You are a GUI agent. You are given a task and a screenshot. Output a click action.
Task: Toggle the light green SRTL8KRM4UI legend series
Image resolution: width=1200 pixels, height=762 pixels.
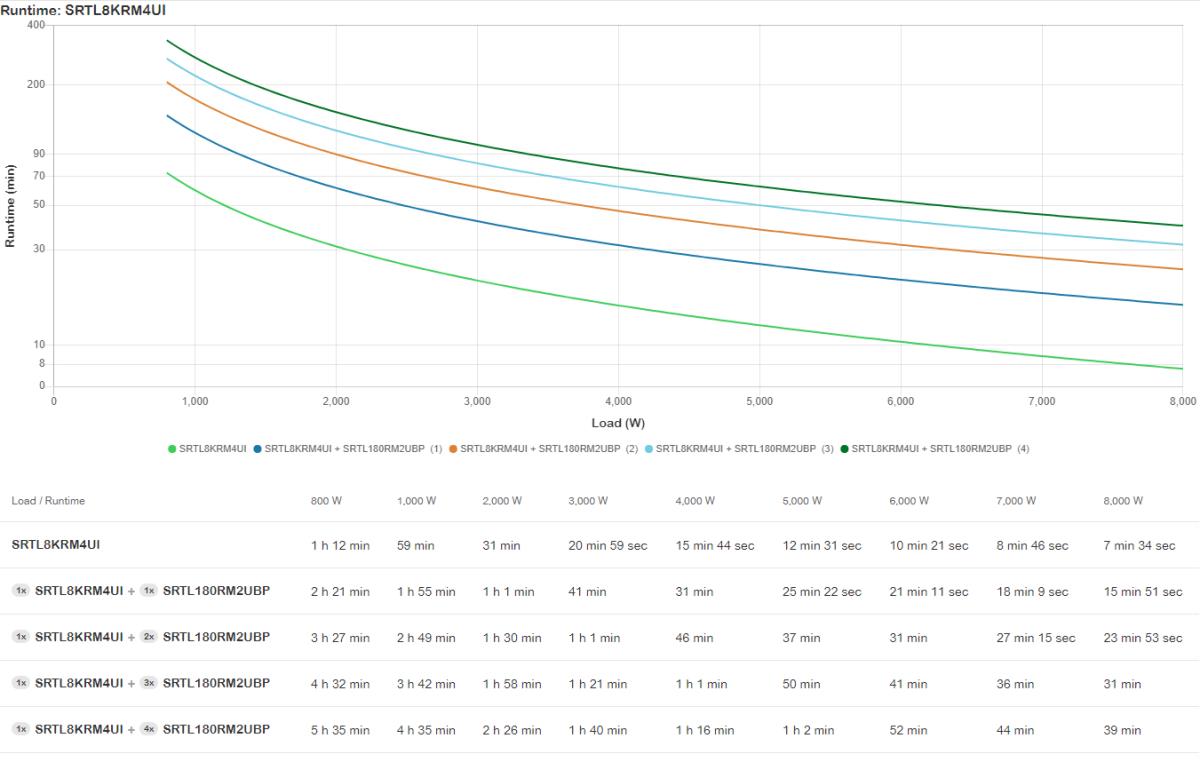207,449
